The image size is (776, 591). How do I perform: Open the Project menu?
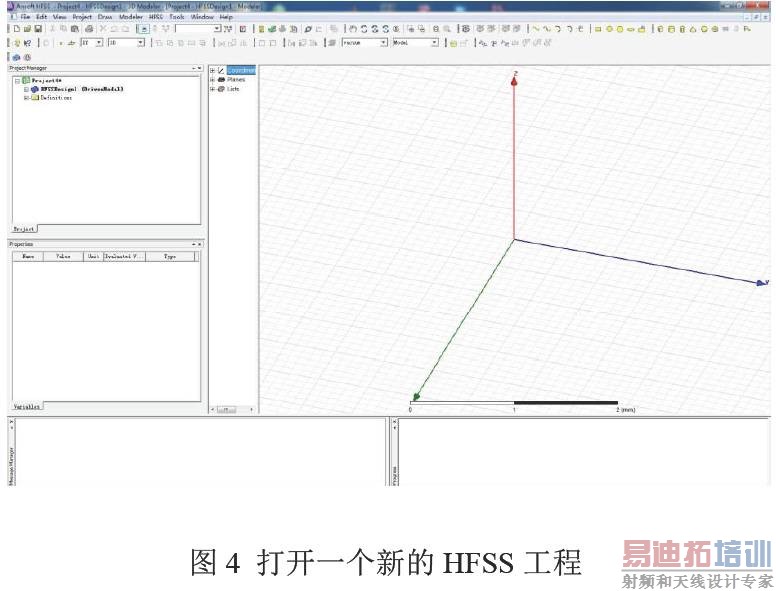[x=82, y=17]
